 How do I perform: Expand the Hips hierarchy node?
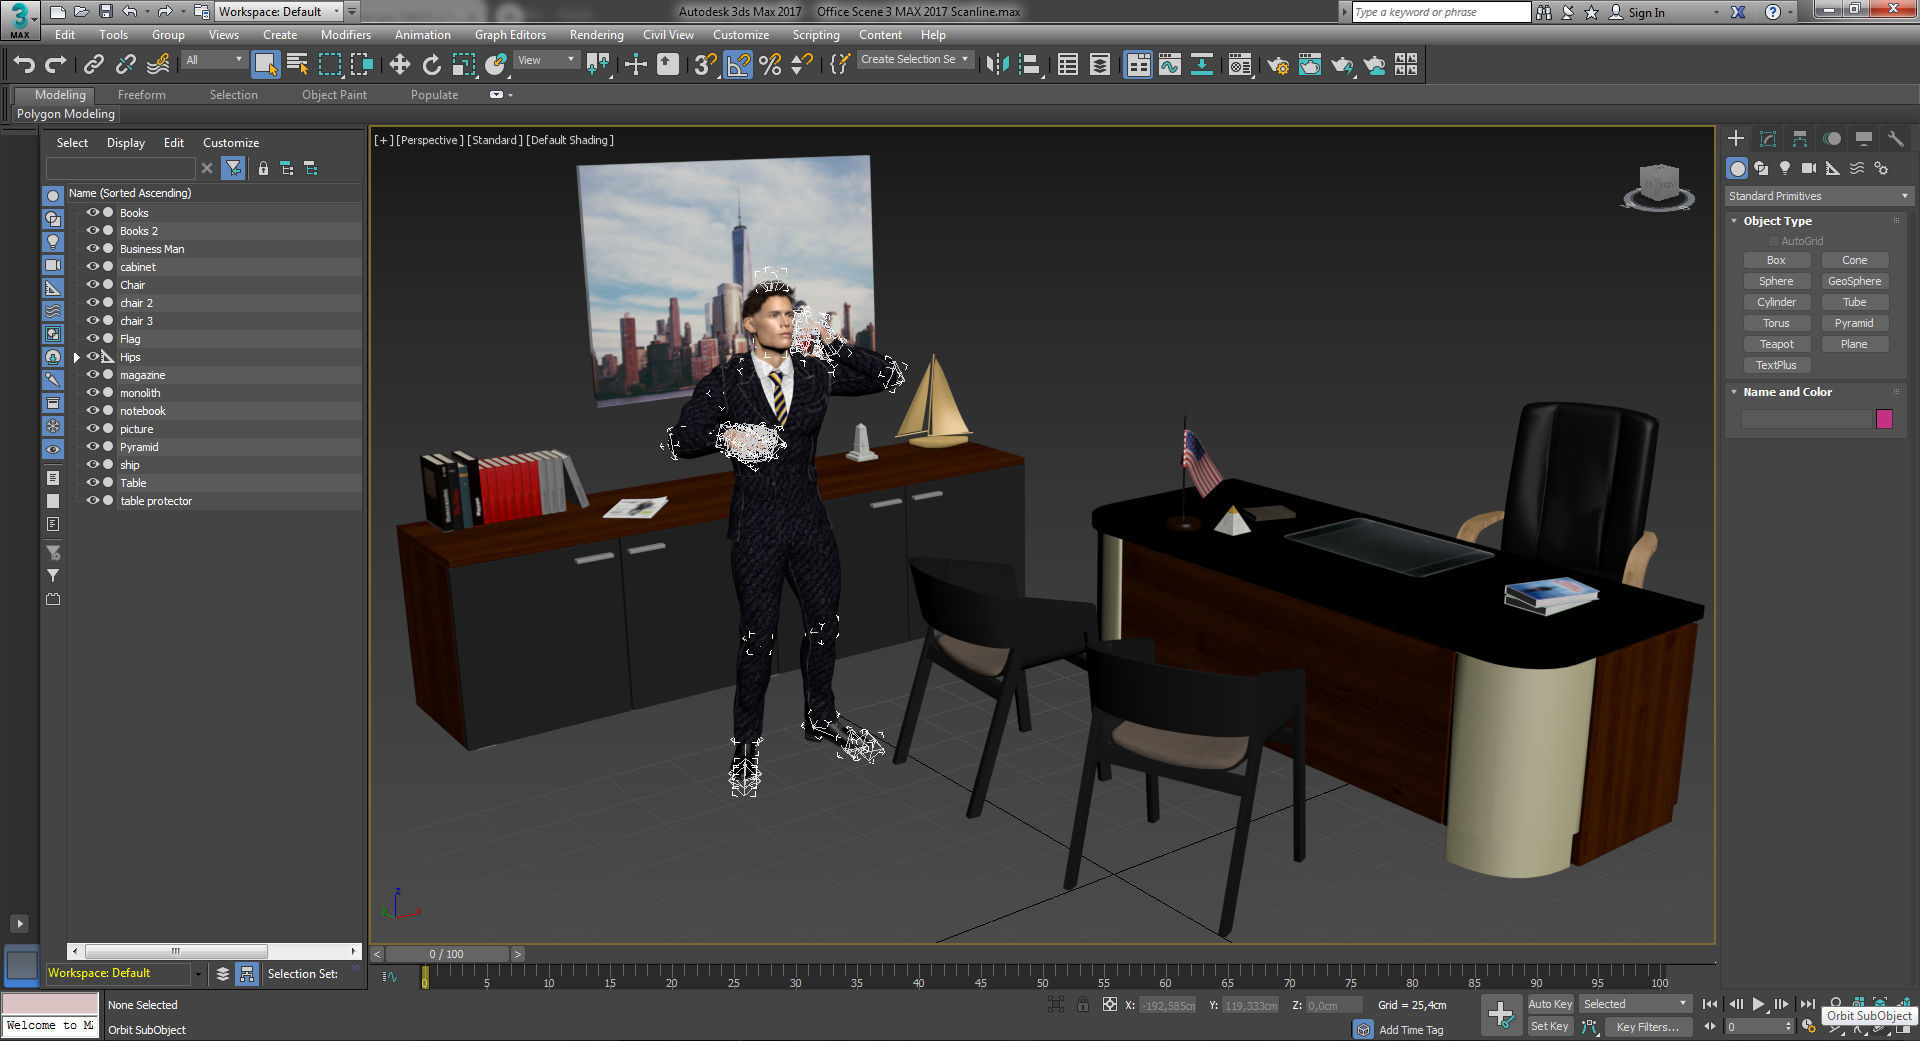77,357
